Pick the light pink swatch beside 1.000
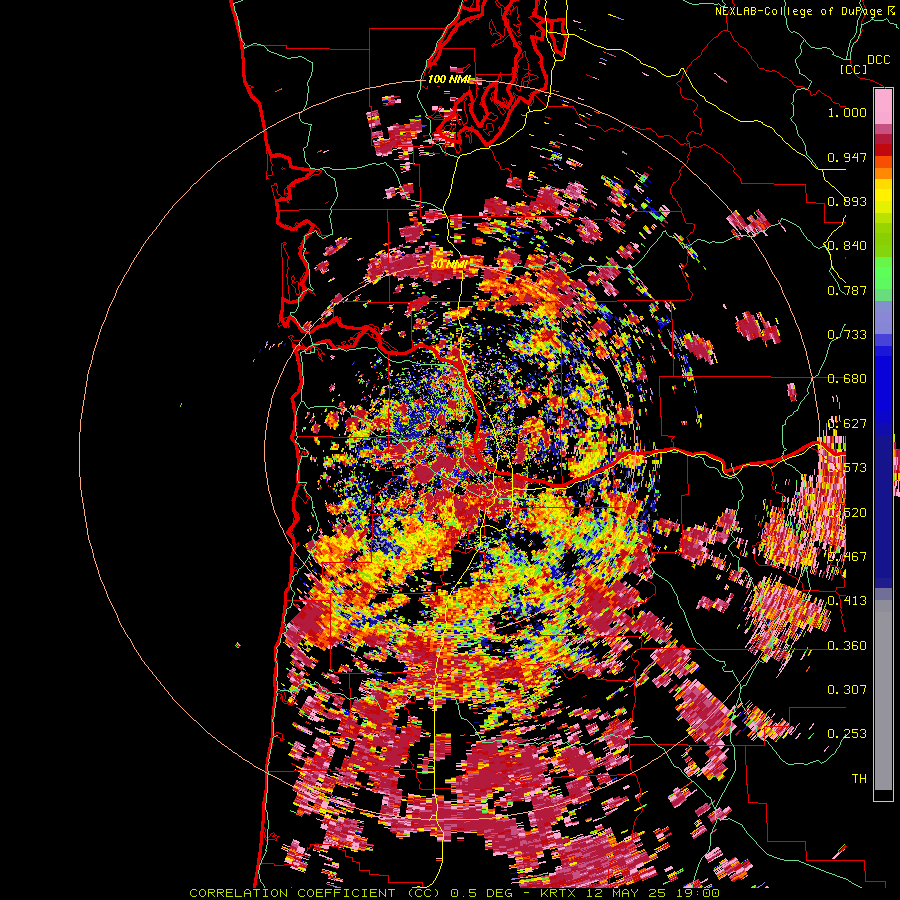This screenshot has height=900, width=900. point(883,107)
